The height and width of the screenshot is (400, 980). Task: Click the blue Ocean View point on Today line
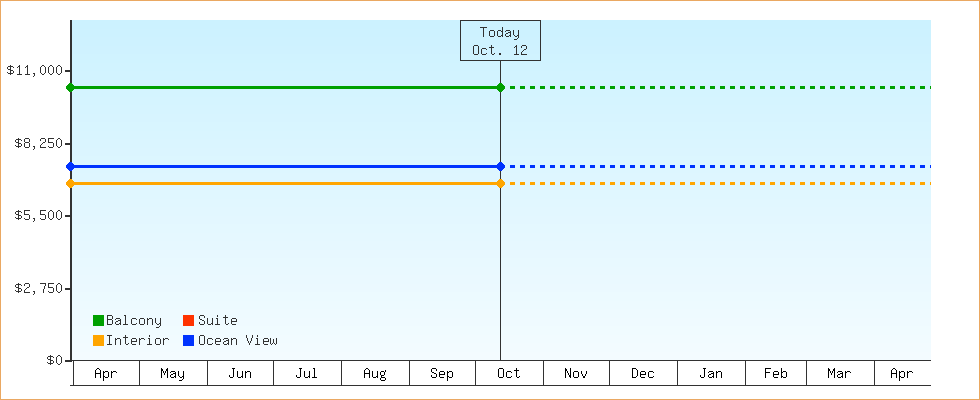(500, 166)
